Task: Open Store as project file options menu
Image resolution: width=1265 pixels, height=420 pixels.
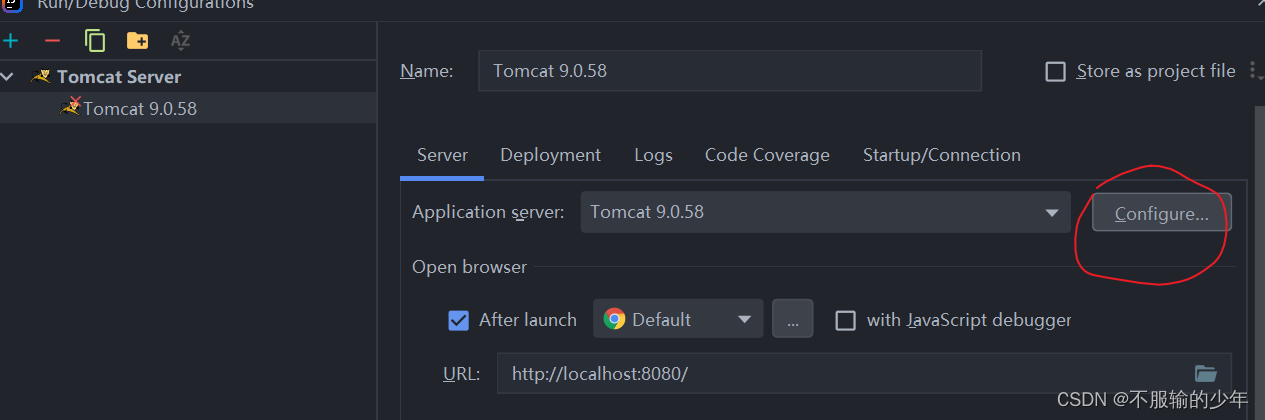Action: pos(1253,71)
